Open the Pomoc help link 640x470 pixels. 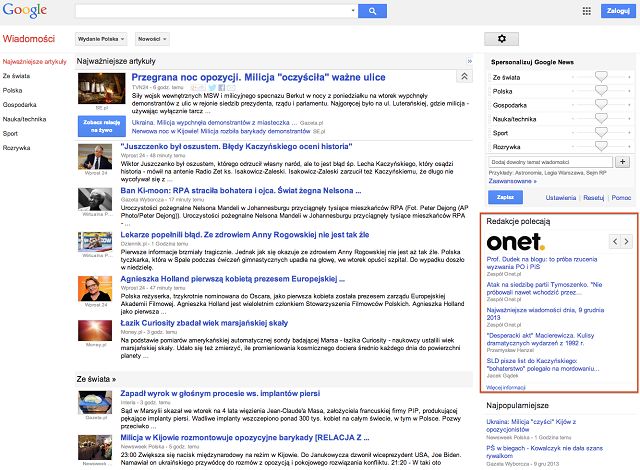pyautogui.click(x=621, y=197)
